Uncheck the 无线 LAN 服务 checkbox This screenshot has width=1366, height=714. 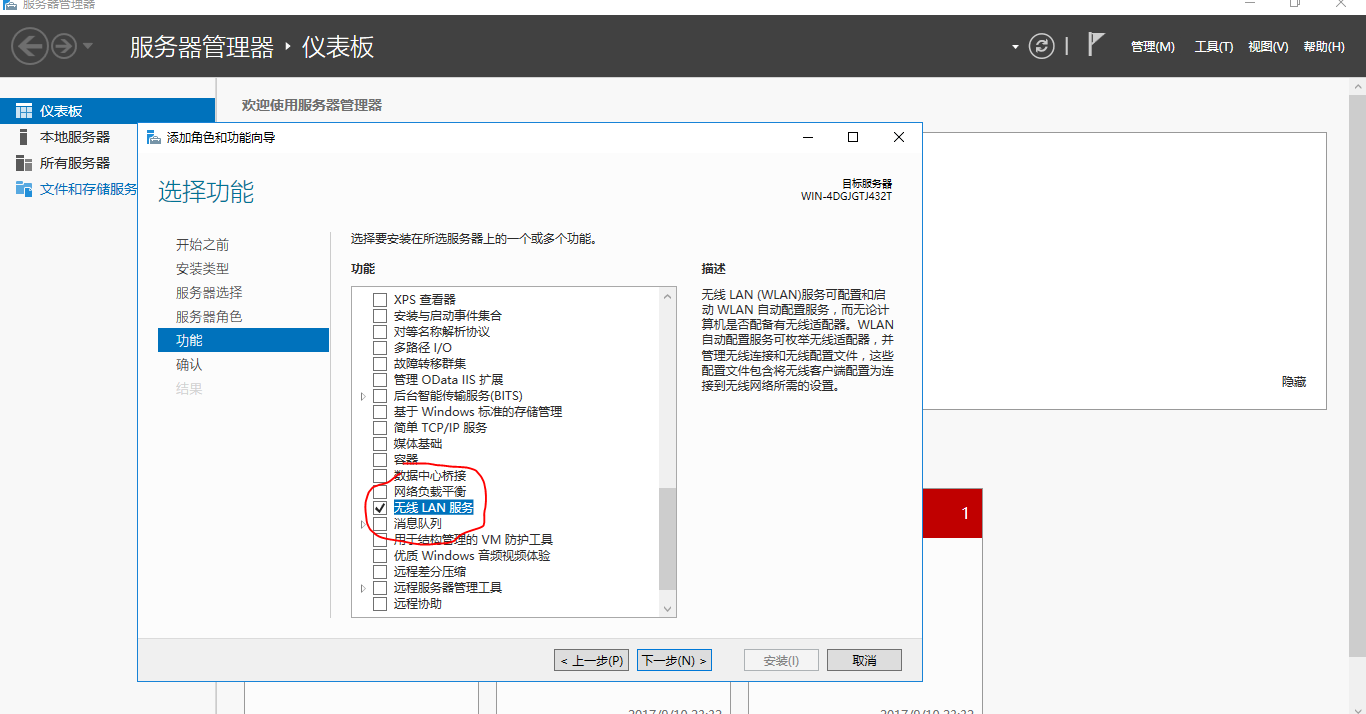pyautogui.click(x=380, y=508)
